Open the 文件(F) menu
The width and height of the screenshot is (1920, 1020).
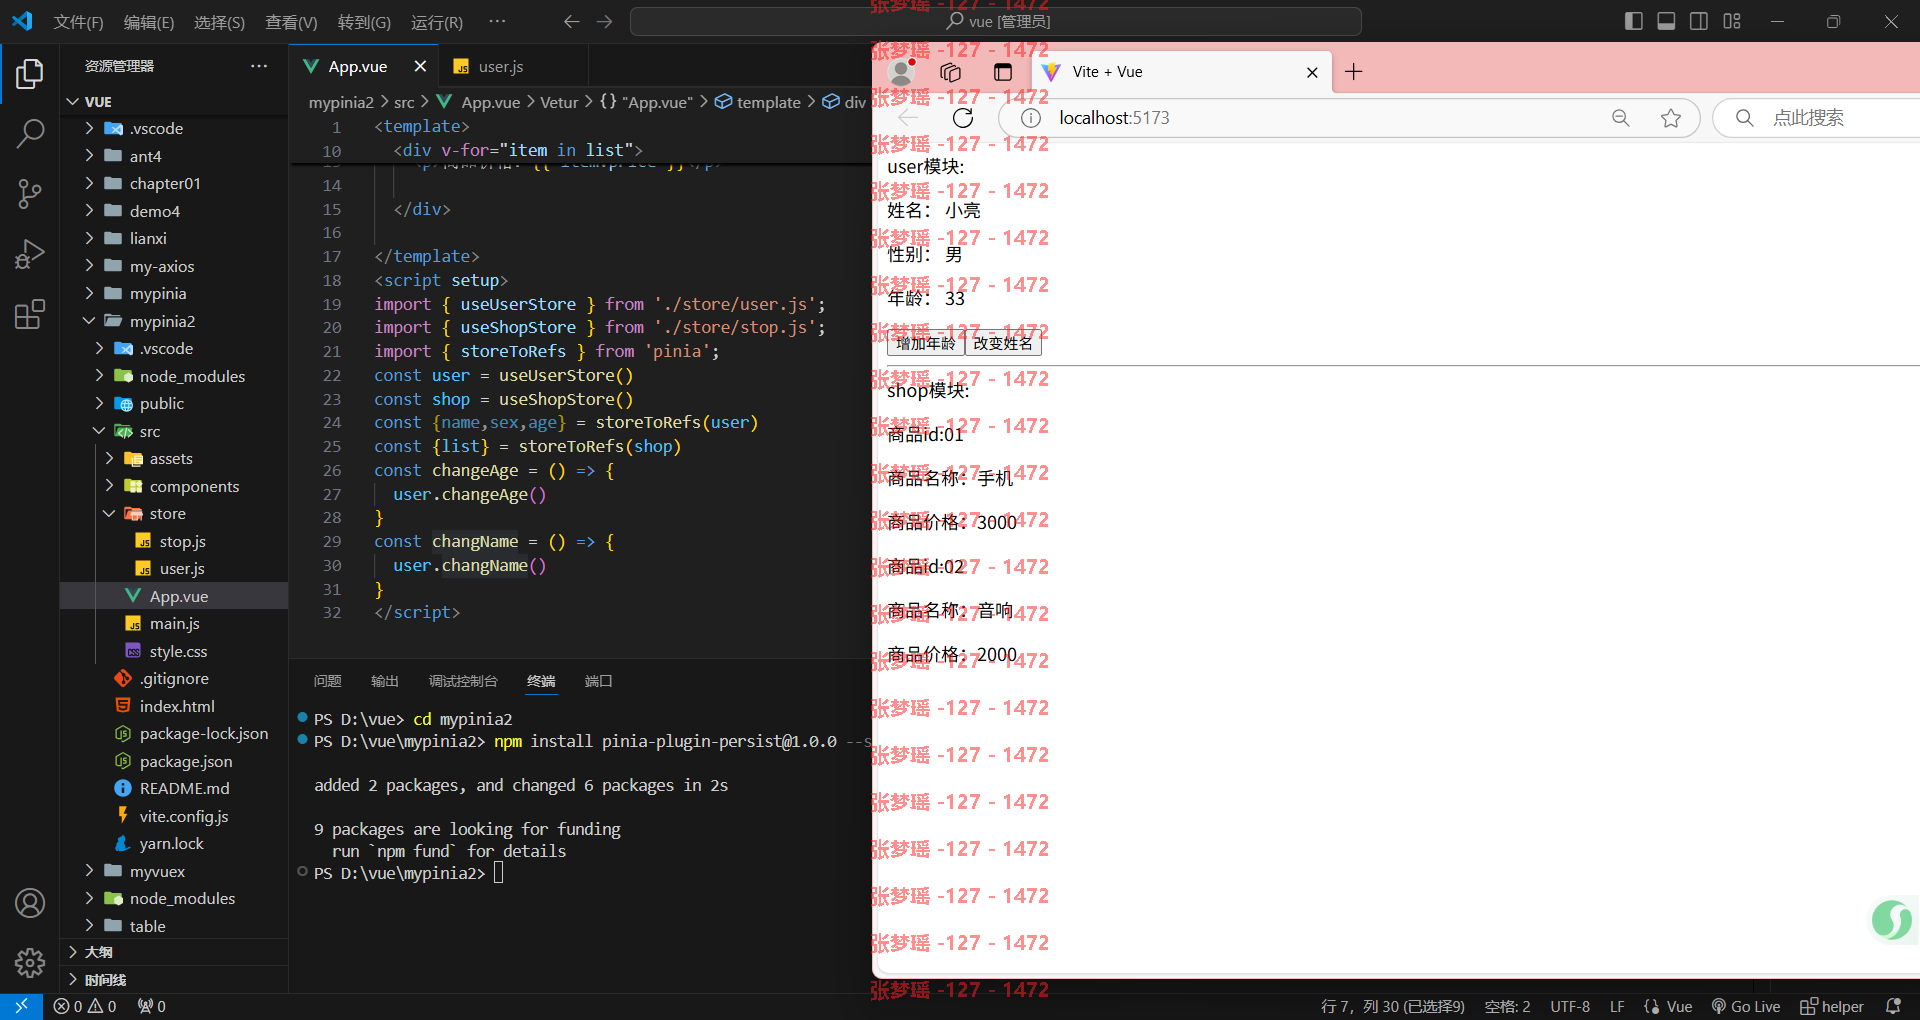click(78, 22)
